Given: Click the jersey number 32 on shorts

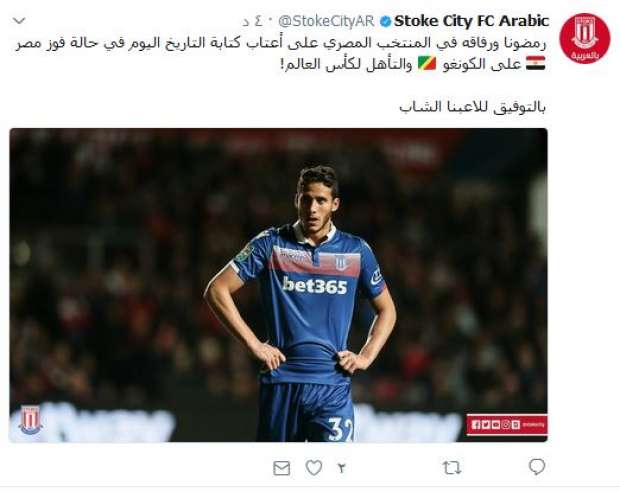Looking at the screenshot, I should 340,429.
